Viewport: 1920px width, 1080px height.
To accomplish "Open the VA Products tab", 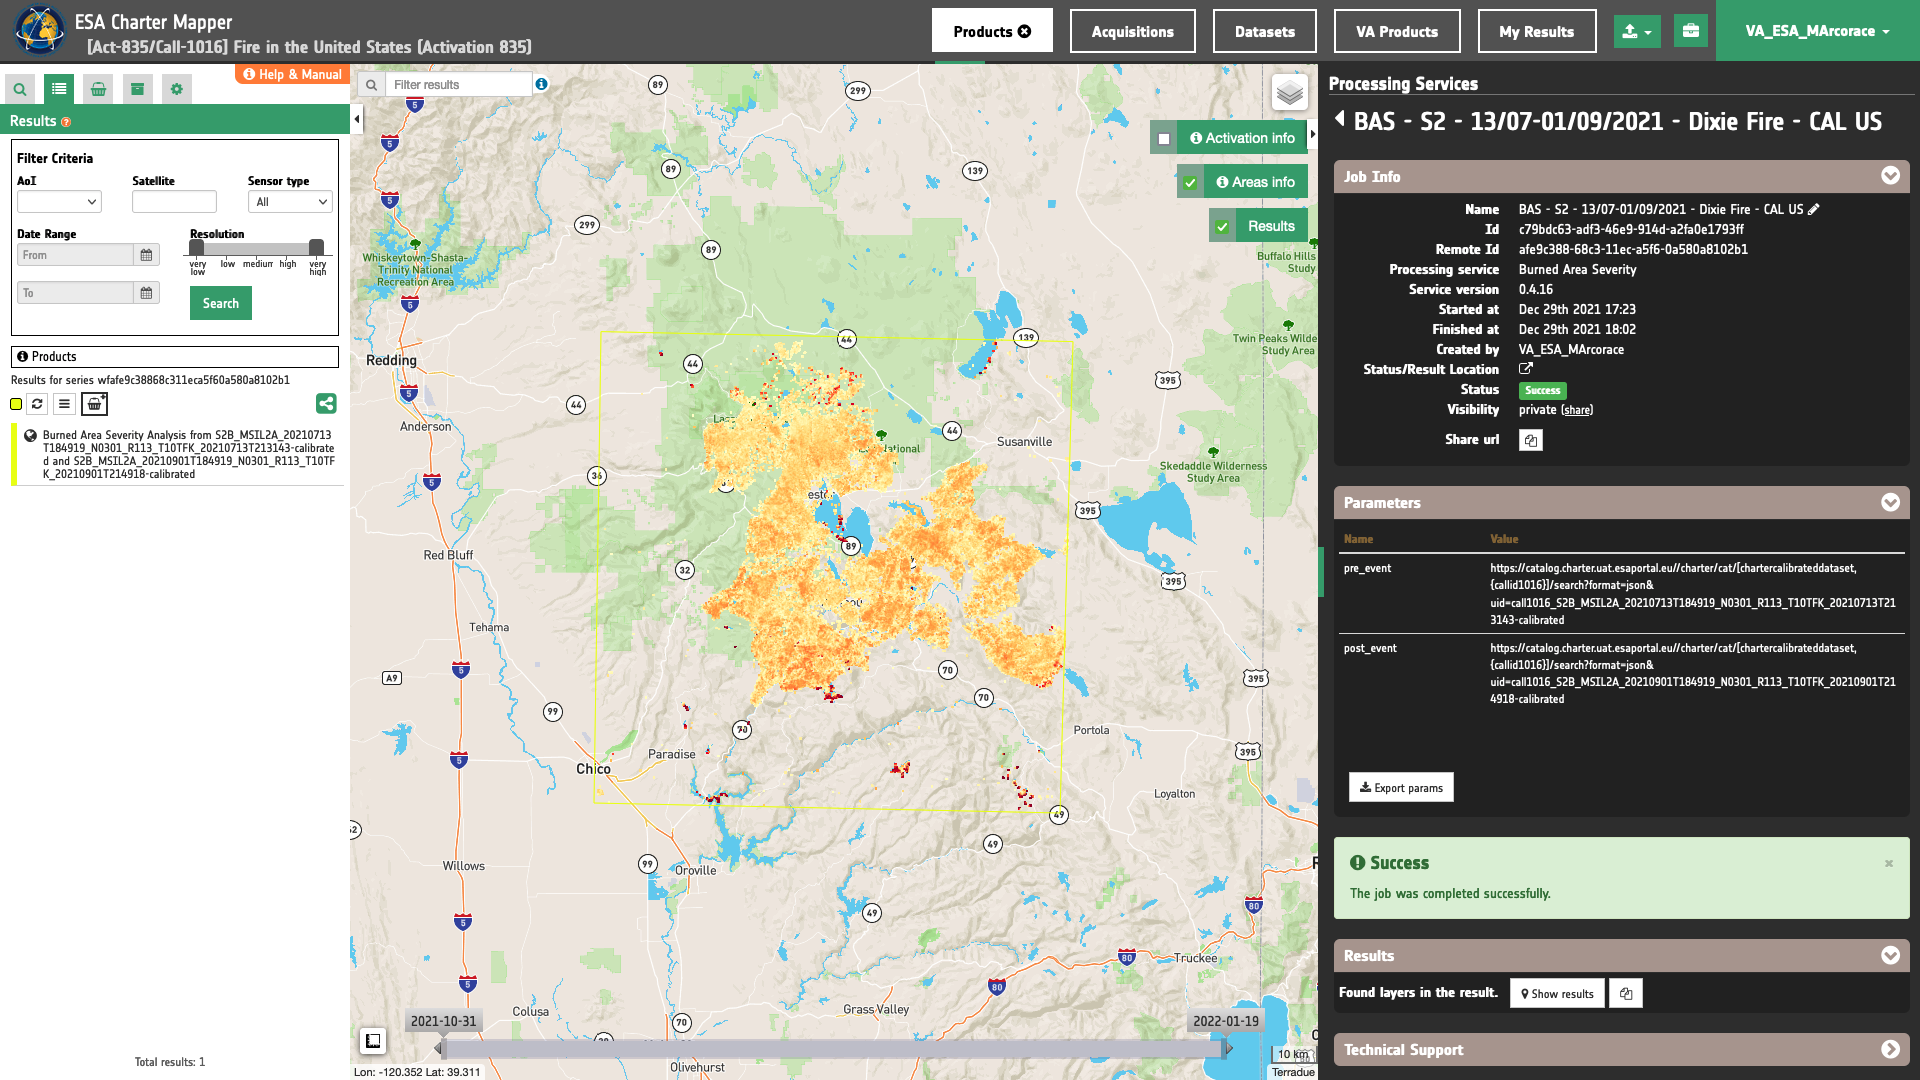I will [1397, 31].
